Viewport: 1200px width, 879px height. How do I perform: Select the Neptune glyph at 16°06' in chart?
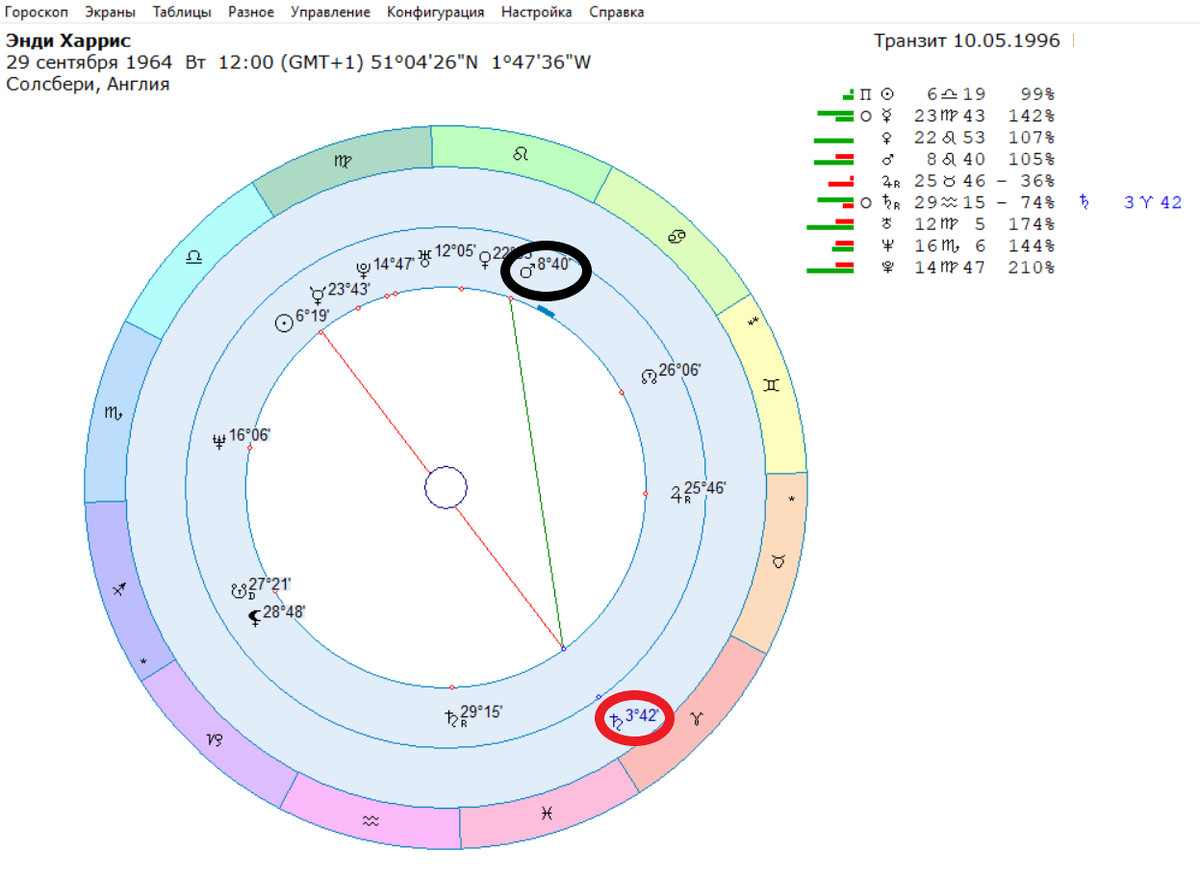point(219,440)
